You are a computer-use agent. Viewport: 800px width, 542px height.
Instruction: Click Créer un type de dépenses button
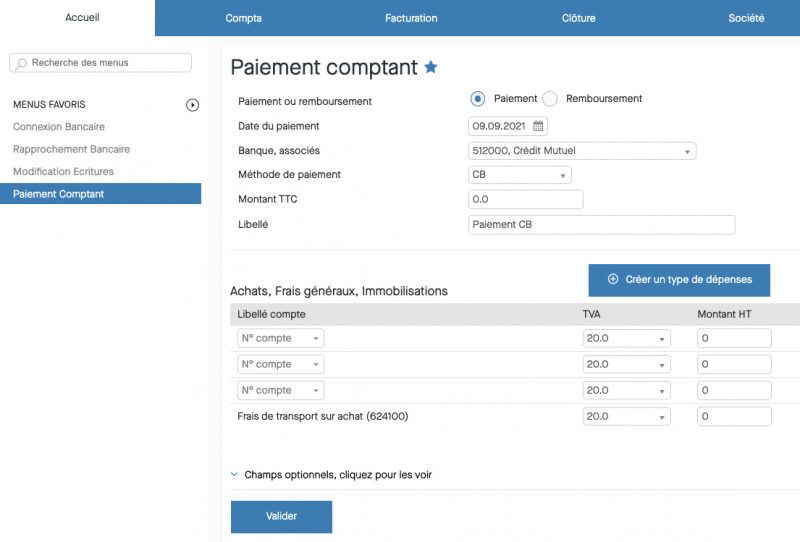click(679, 280)
